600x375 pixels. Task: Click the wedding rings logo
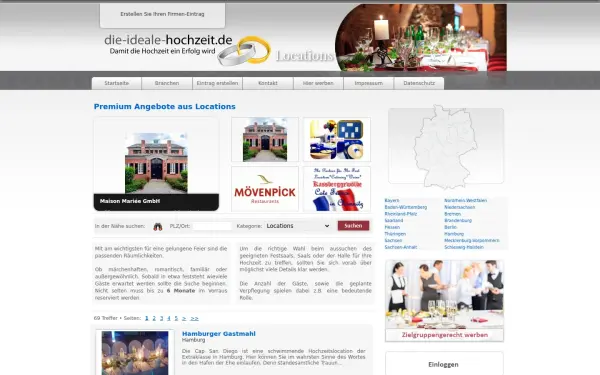(x=244, y=51)
